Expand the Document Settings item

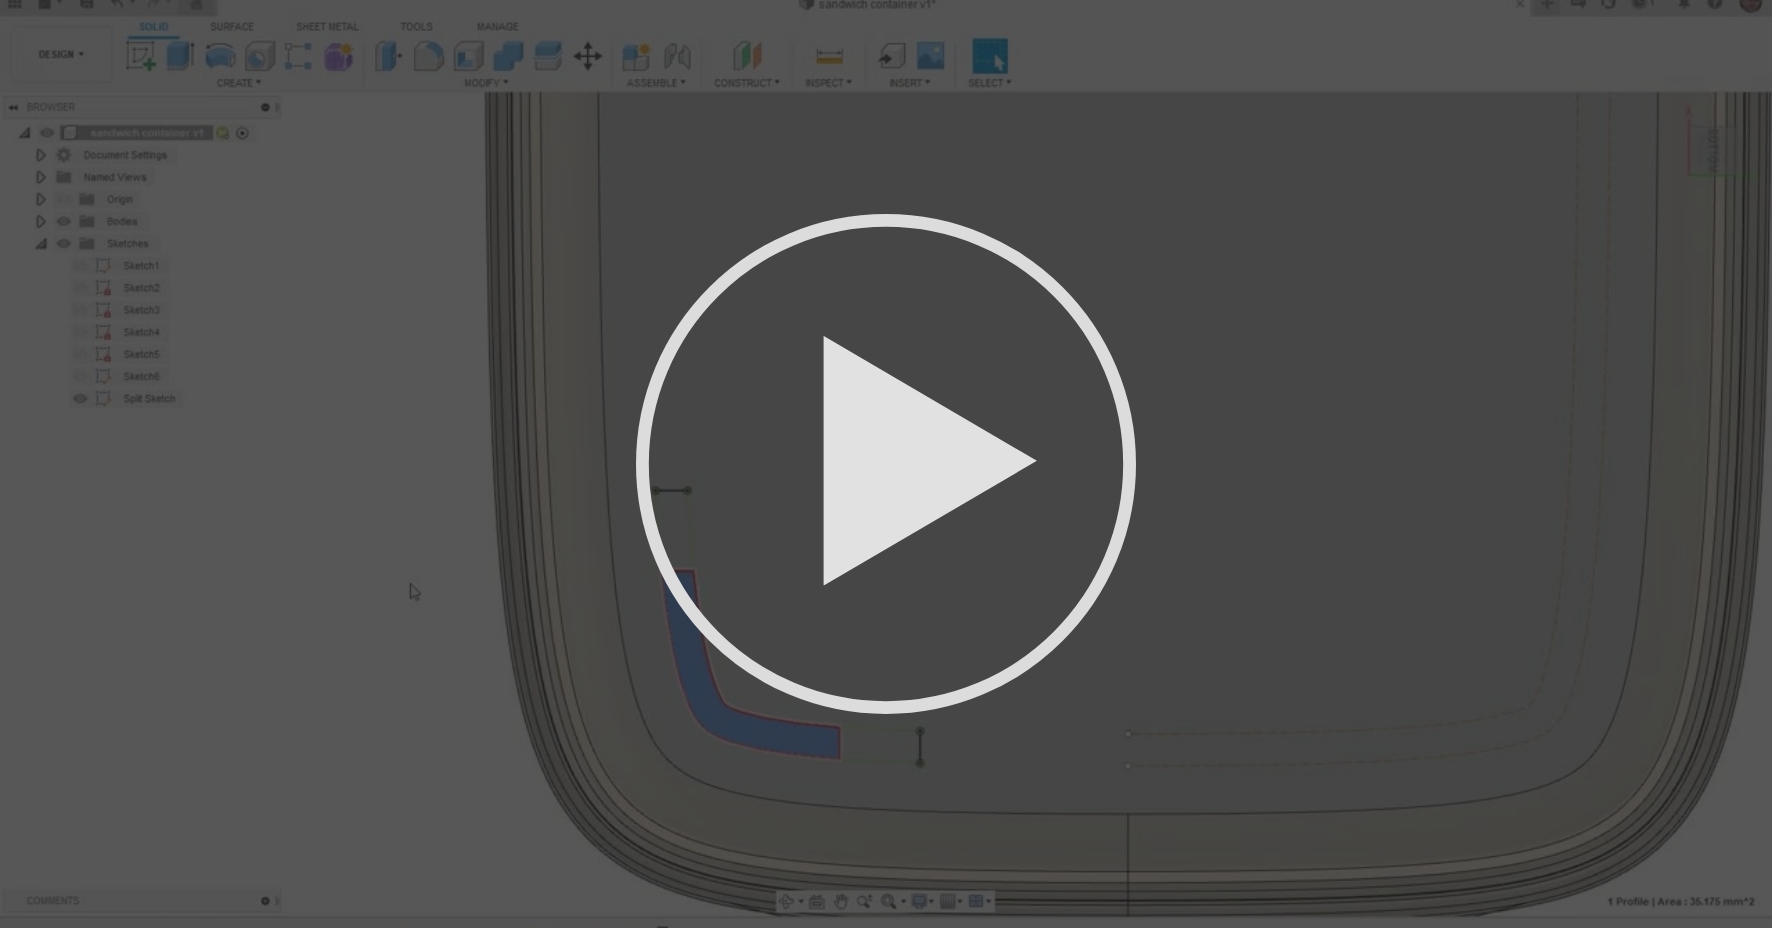[40, 154]
